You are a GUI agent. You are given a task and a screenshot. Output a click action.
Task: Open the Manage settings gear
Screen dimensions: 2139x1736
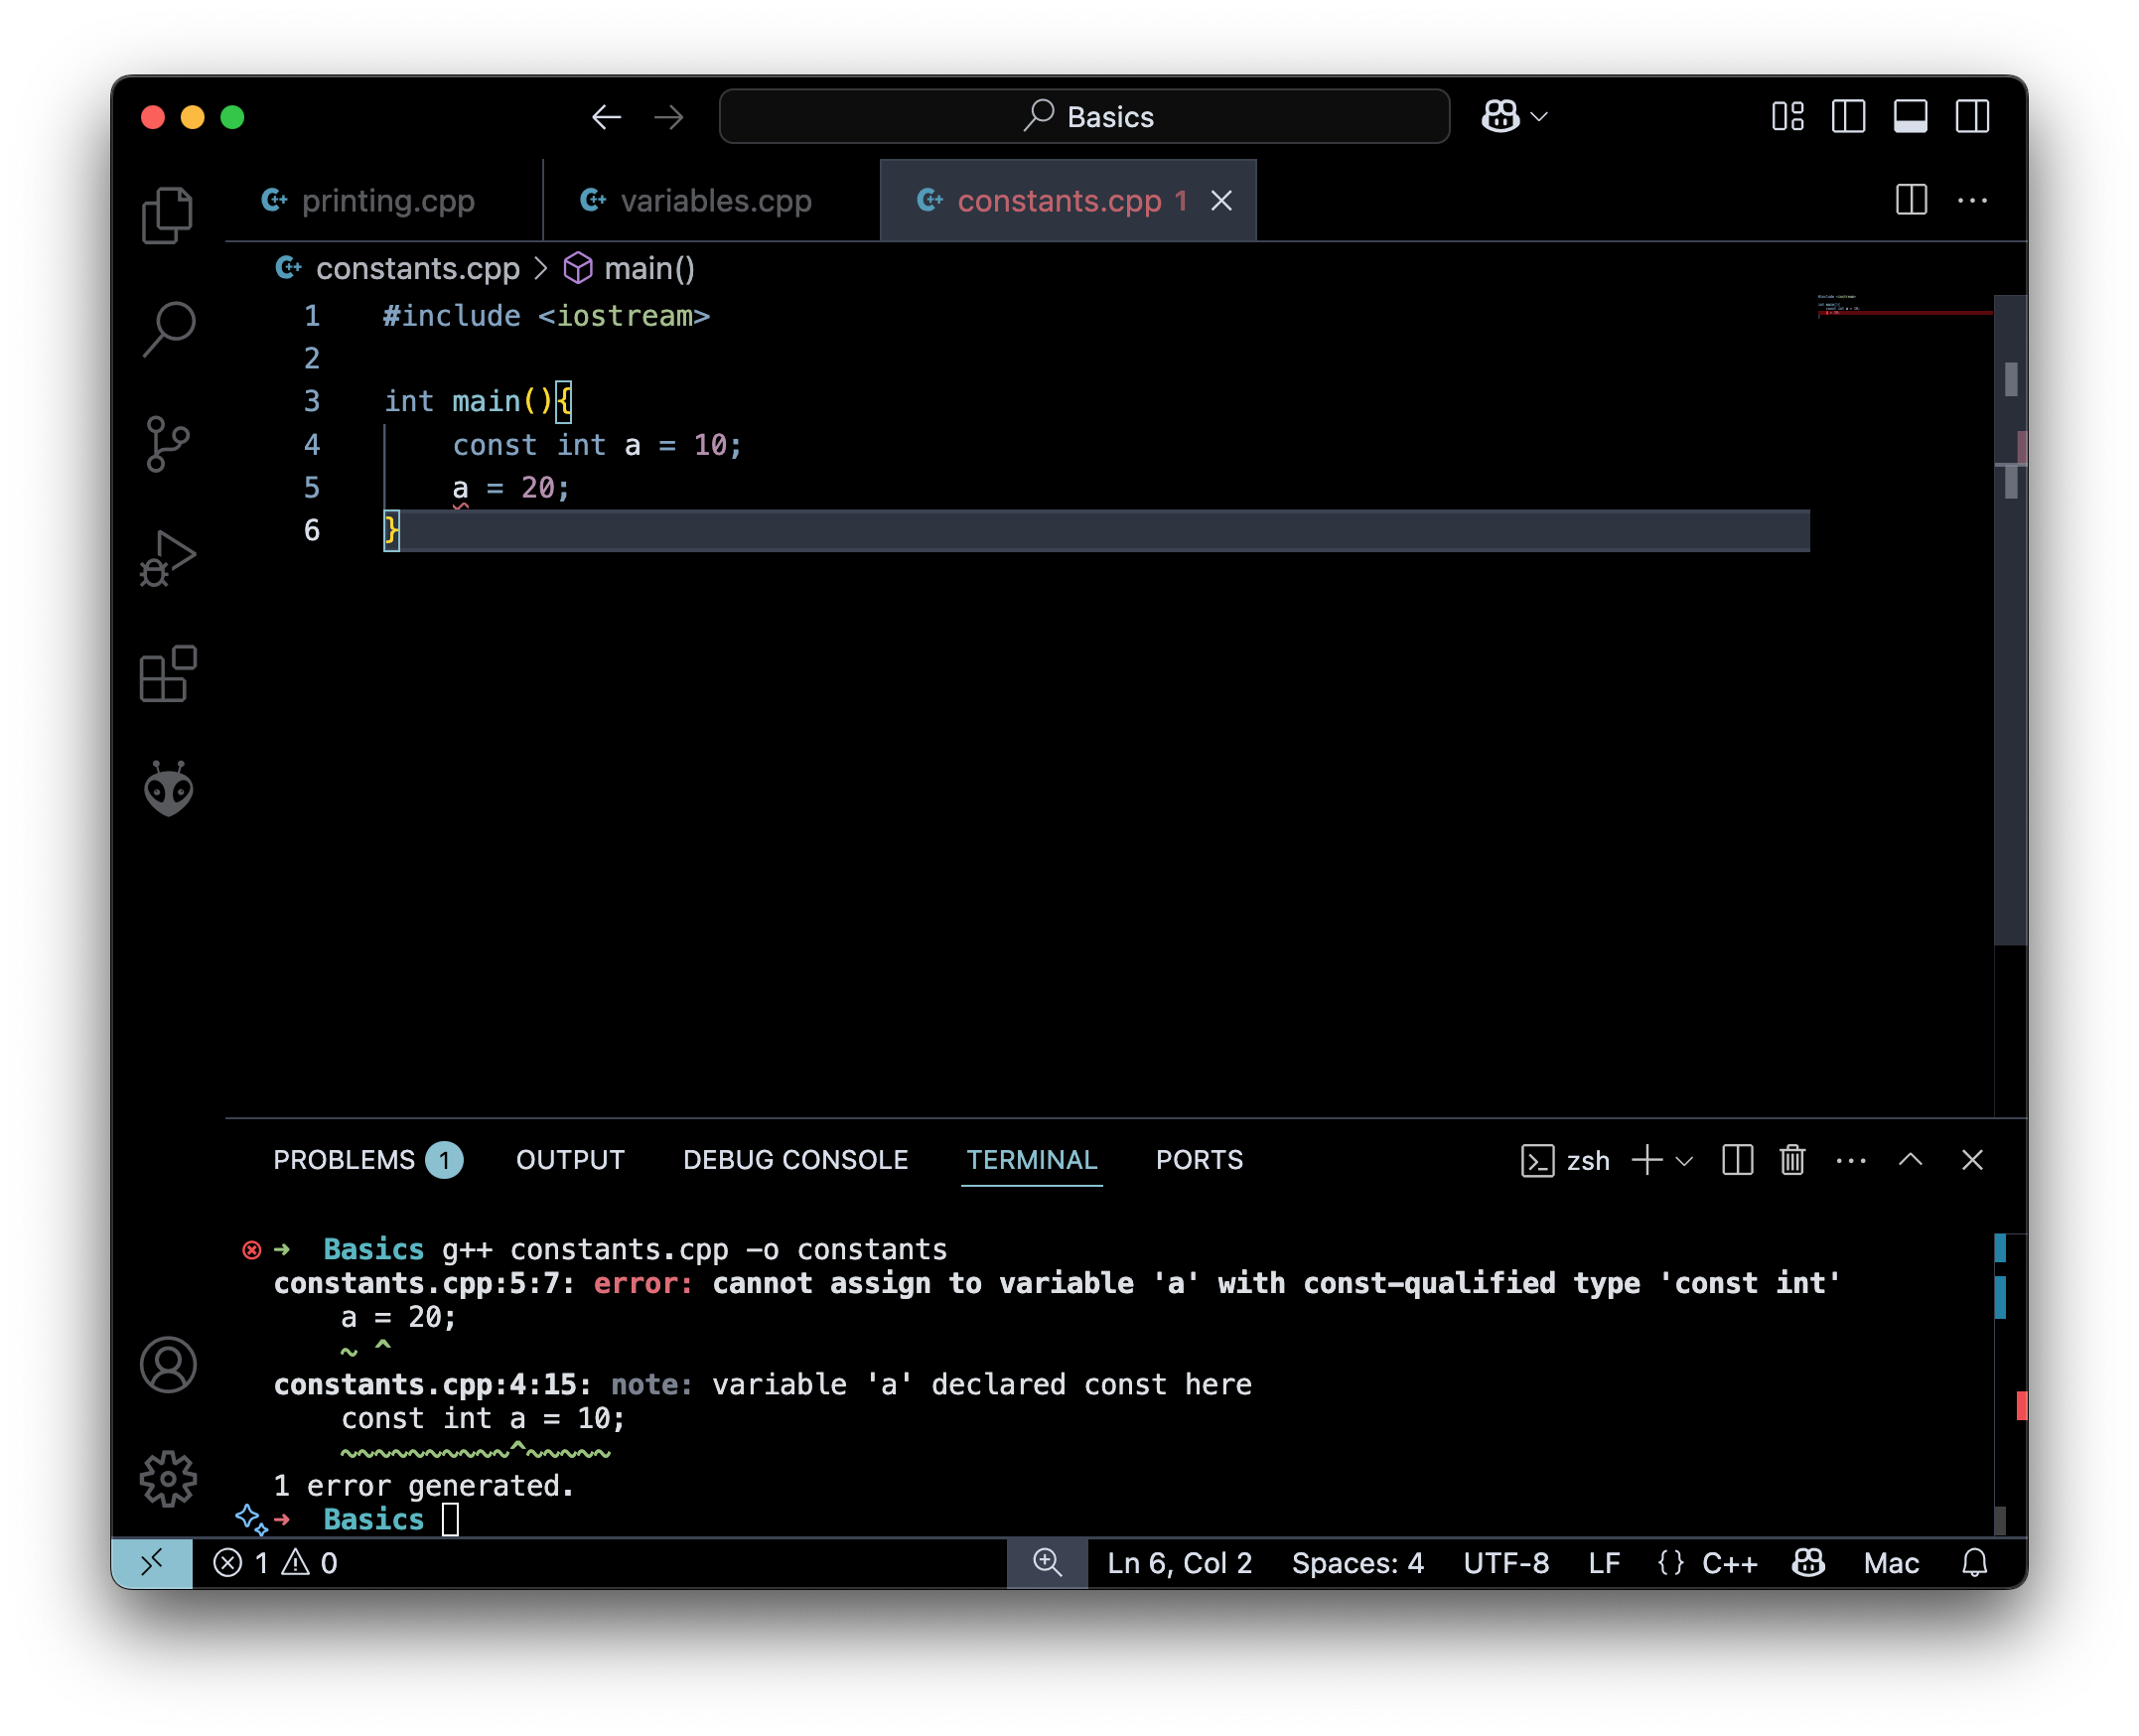coord(169,1478)
